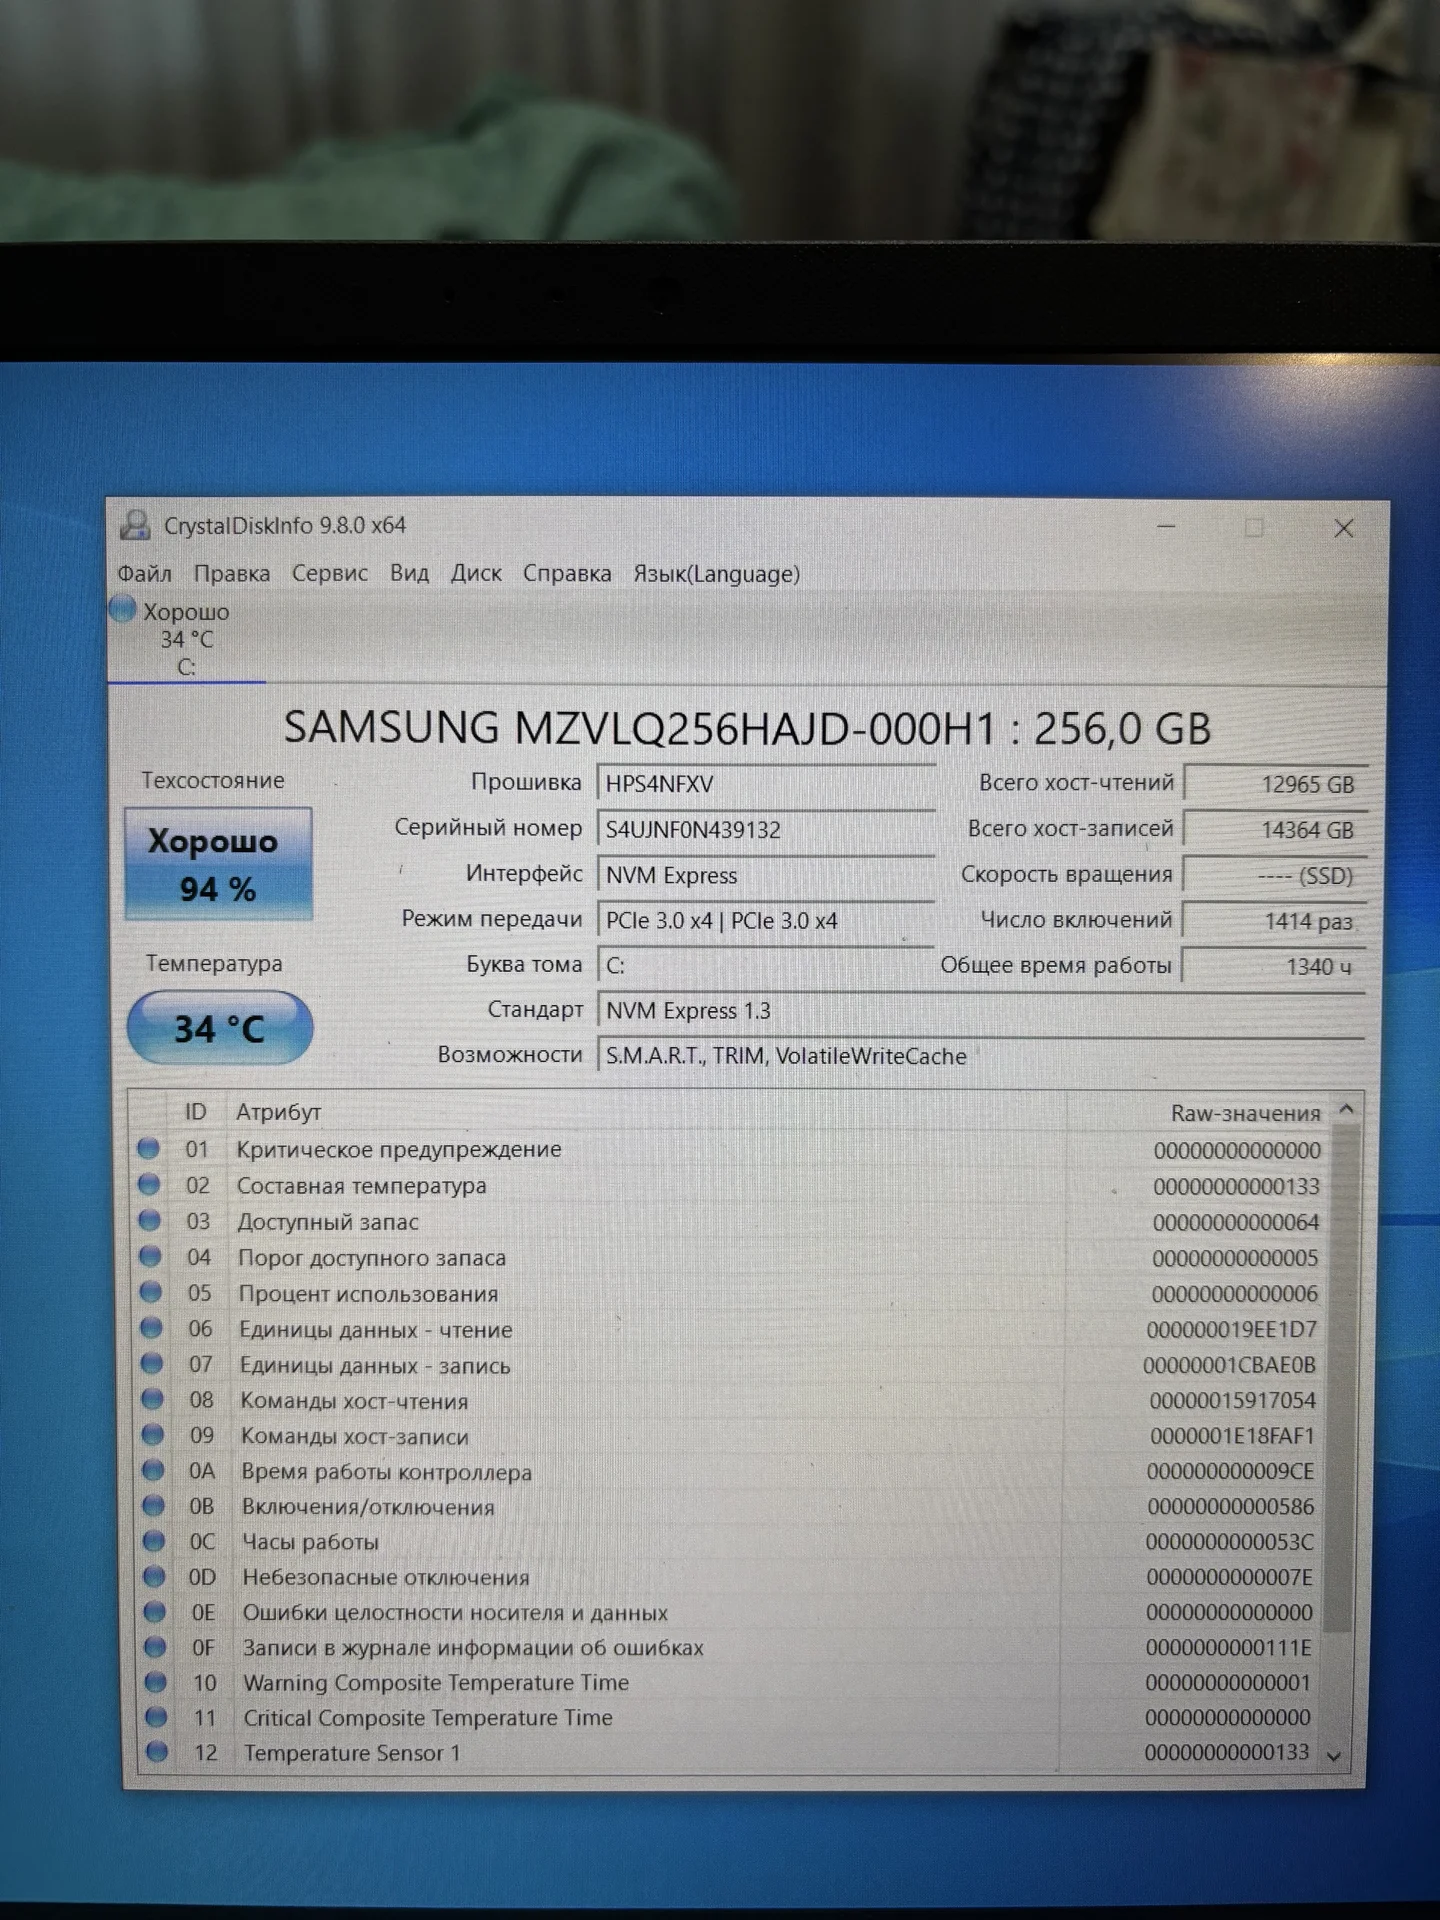This screenshot has width=1440, height=1920.
Task: Click power-on hours value 1340 ч
Action: pyautogui.click(x=1274, y=966)
